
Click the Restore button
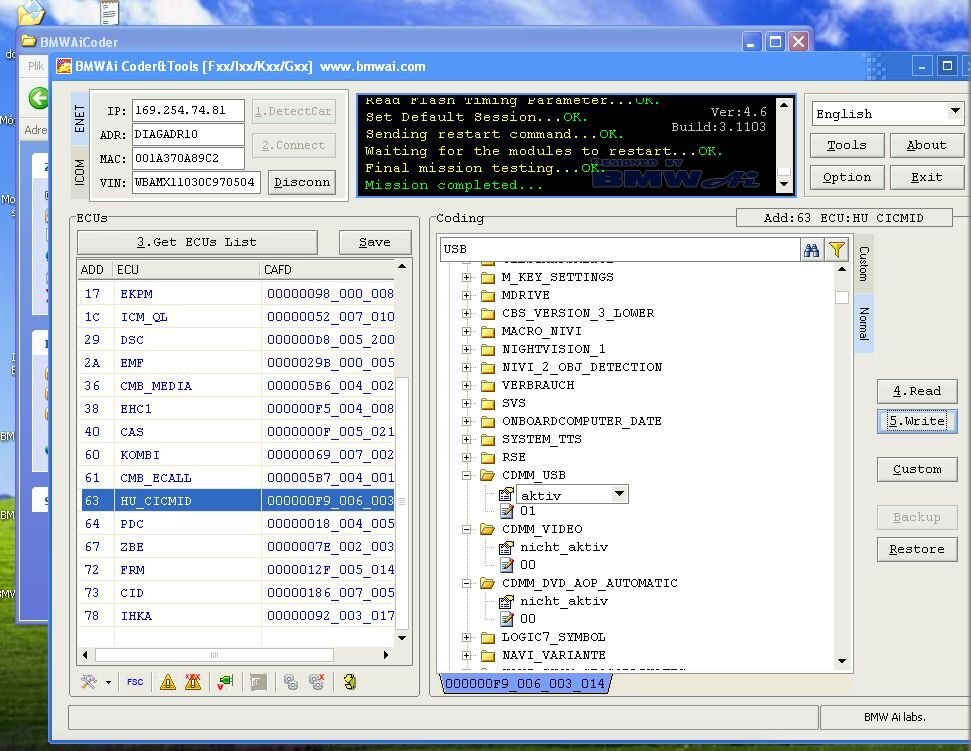(917, 549)
